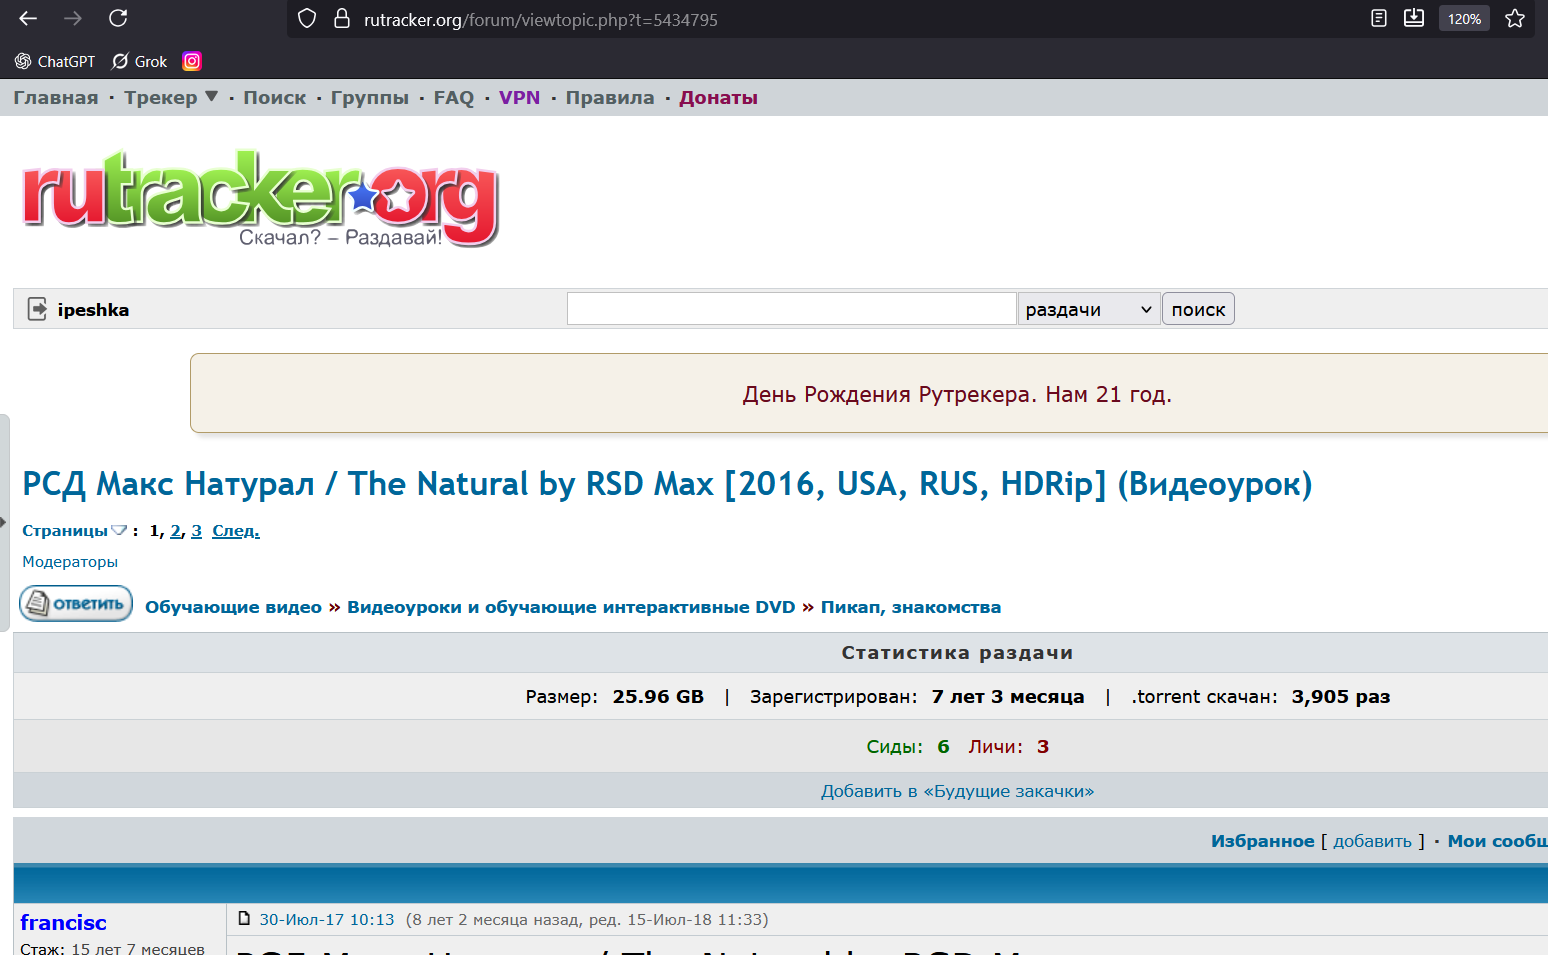Click the День Рождения Рутрекера banner
The image size is (1548, 955).
coord(957,394)
